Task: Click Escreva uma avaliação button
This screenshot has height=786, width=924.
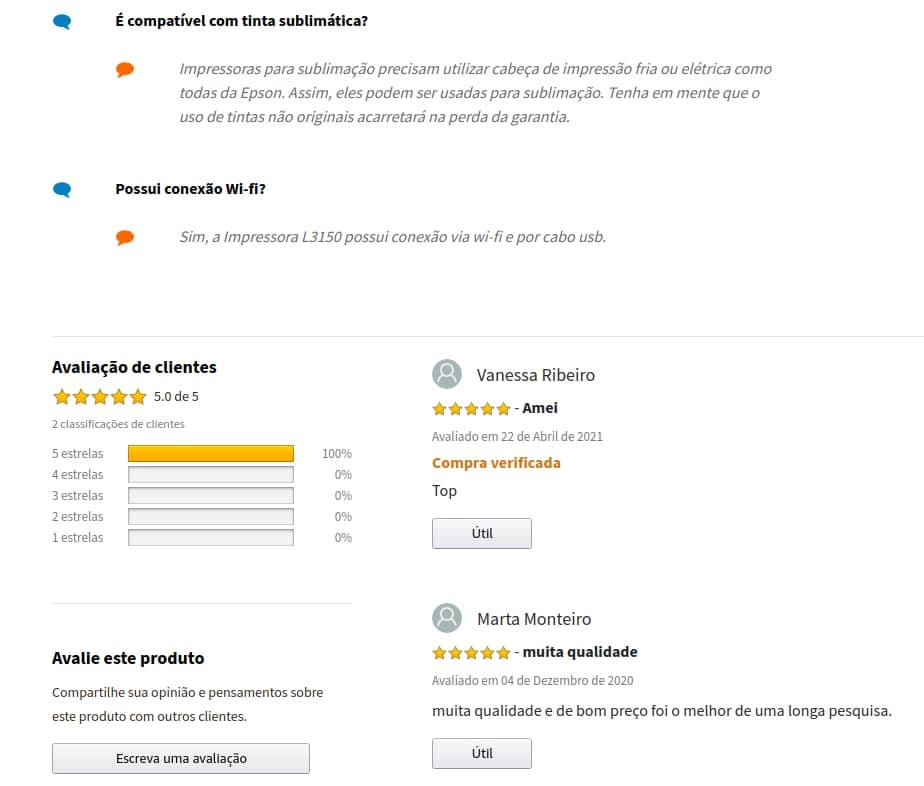Action: point(181,758)
